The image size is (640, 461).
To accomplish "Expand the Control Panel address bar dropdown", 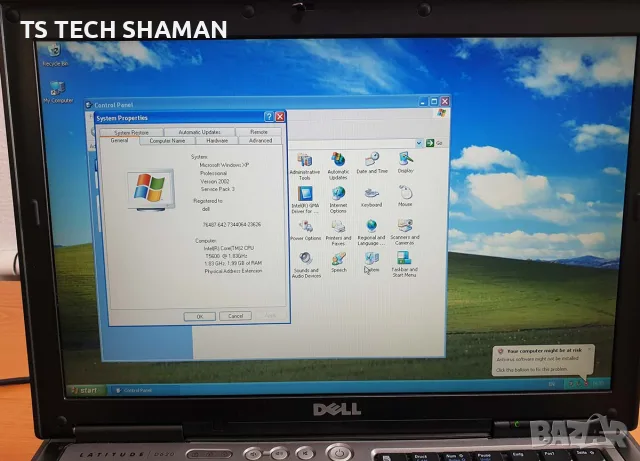I will point(419,143).
